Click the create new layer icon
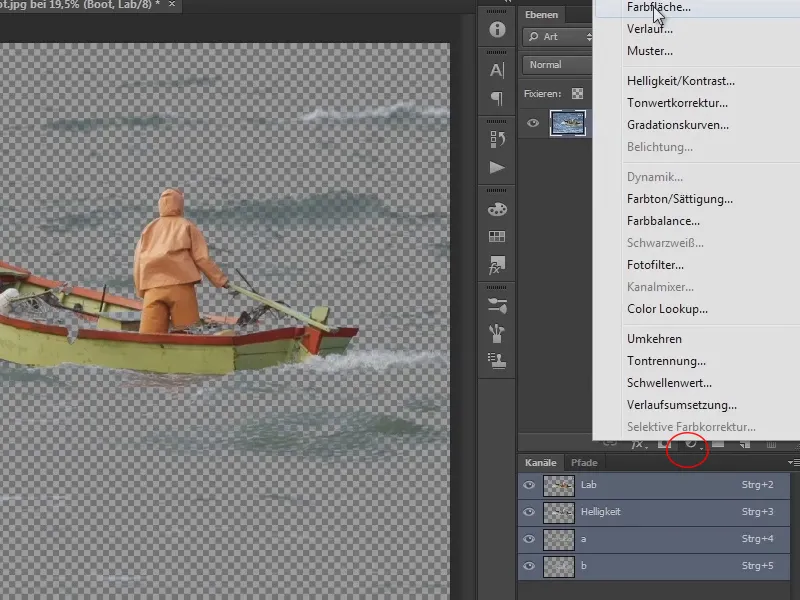This screenshot has width=800, height=600. 745,444
